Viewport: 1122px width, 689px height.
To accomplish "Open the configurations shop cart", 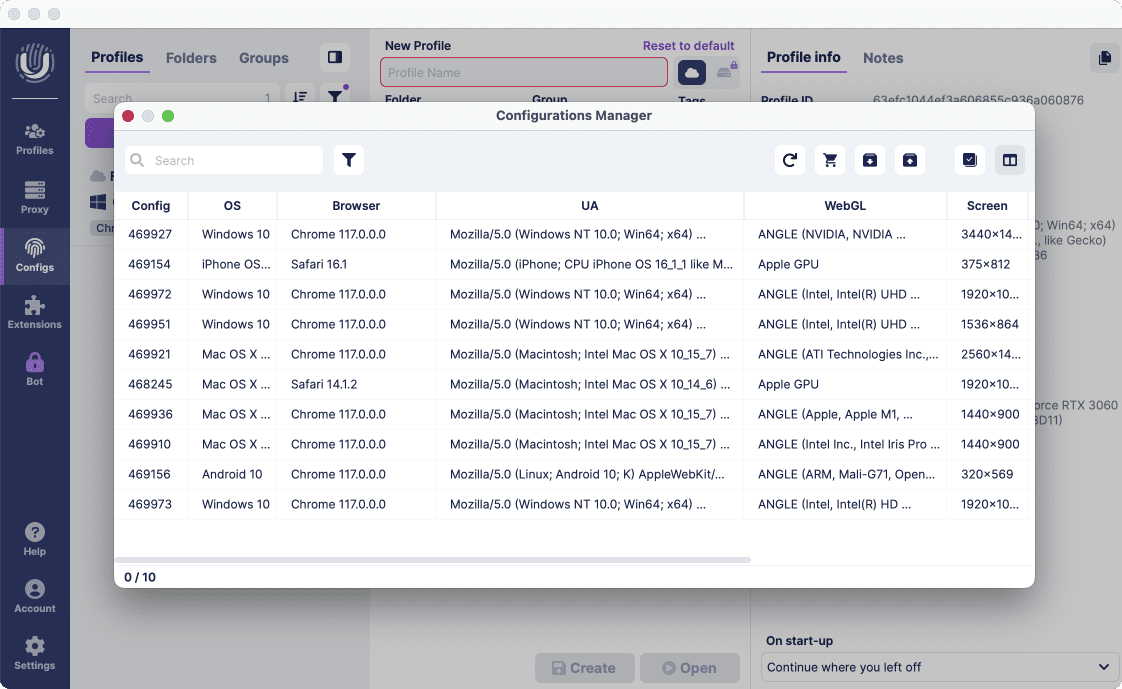I will coord(829,160).
